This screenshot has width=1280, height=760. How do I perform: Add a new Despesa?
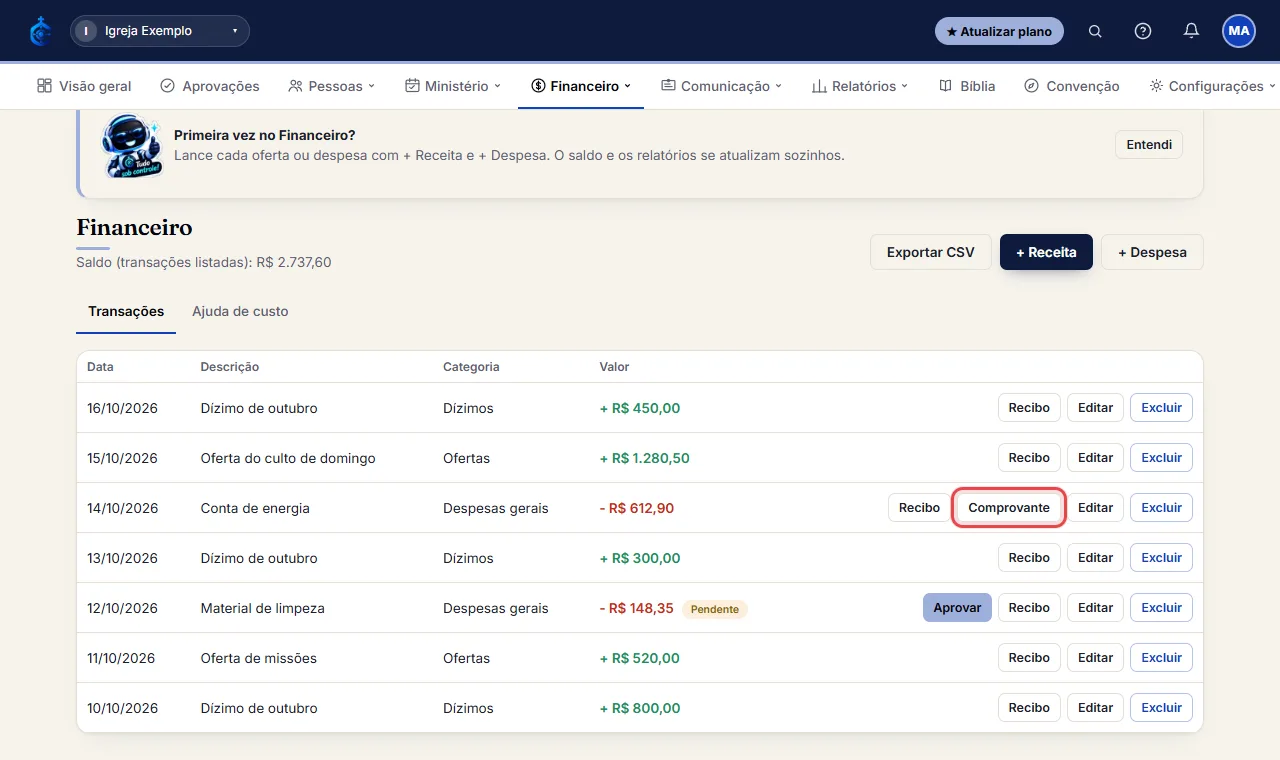coord(1152,252)
